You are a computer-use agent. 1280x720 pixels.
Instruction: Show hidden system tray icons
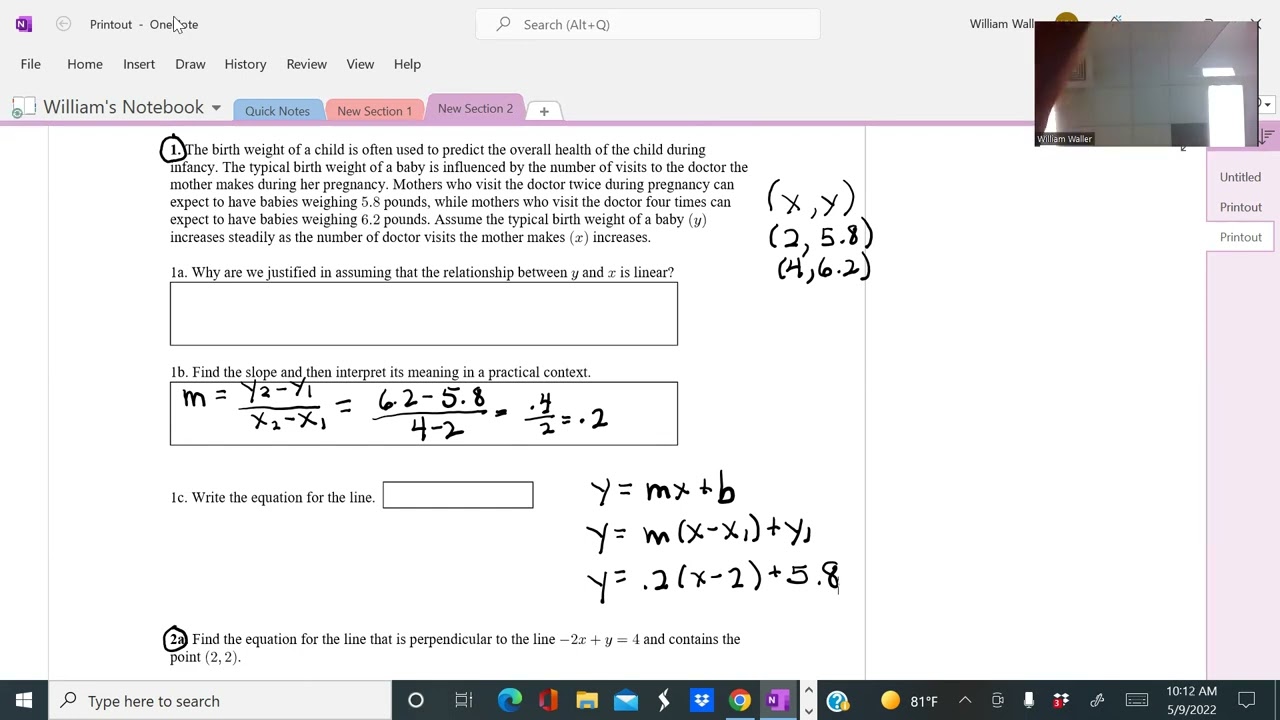pos(965,700)
